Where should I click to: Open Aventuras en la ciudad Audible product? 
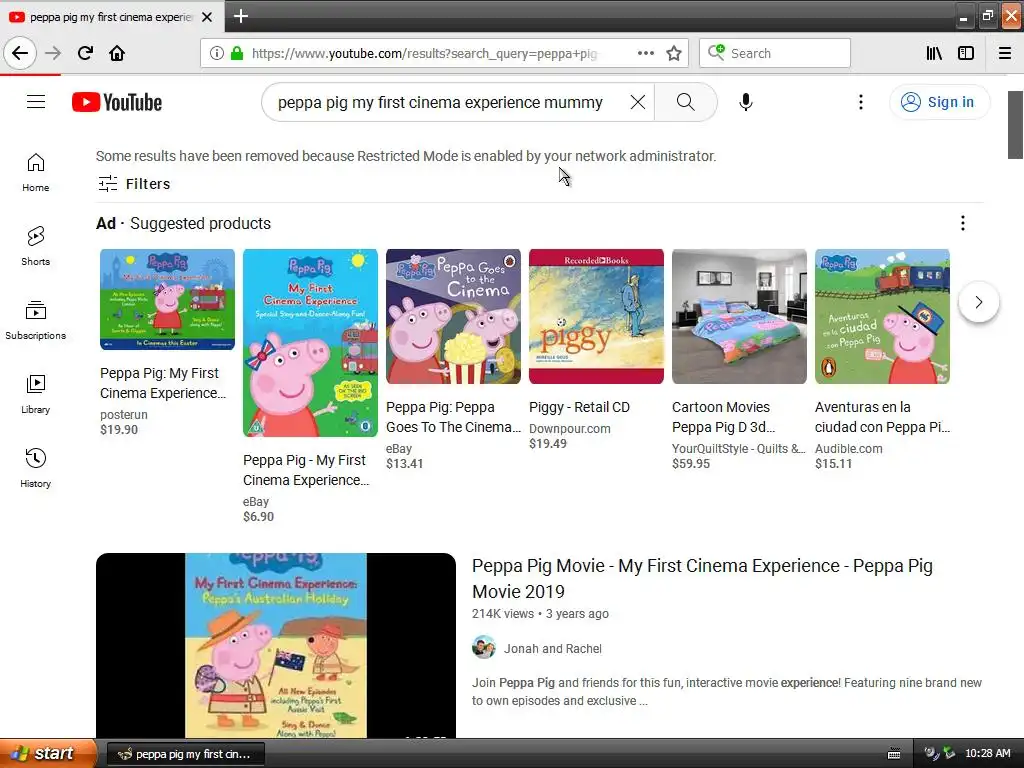(x=882, y=417)
